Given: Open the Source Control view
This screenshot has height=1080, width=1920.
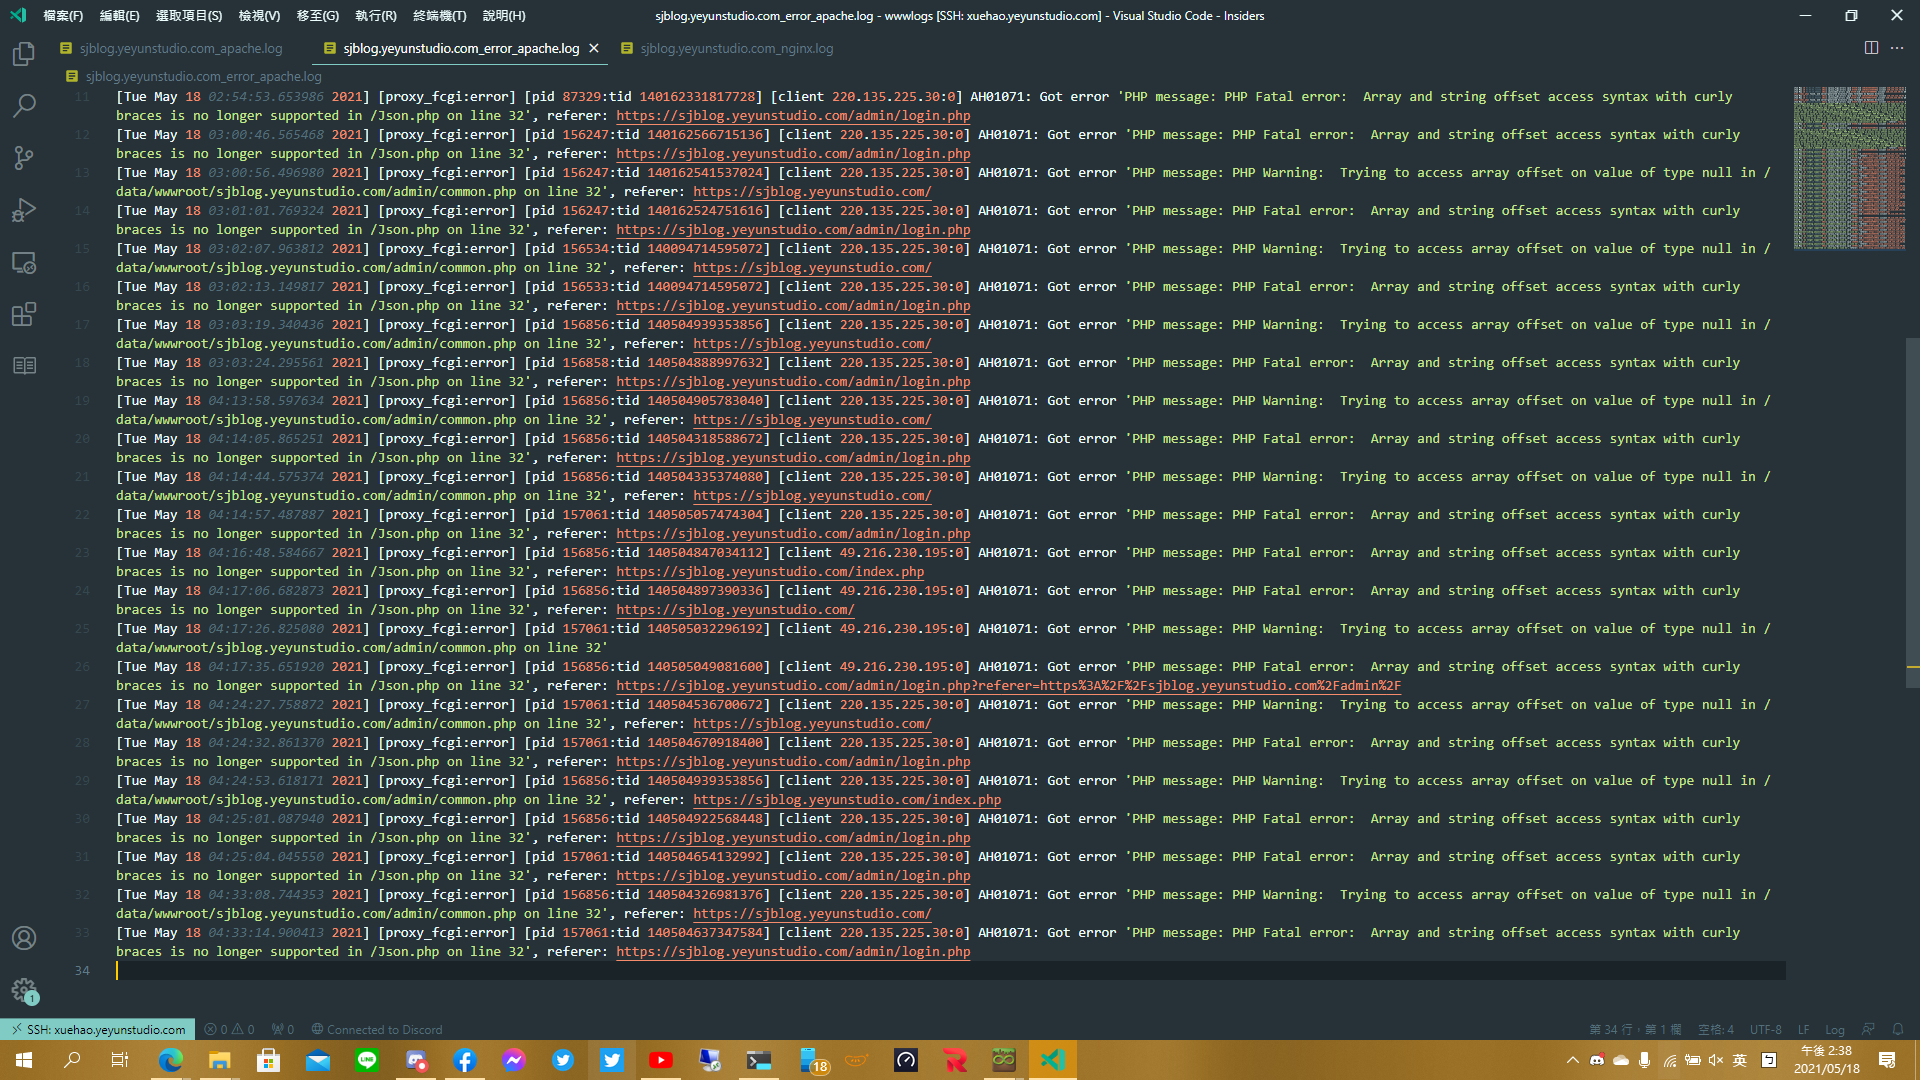Looking at the screenshot, I should [x=24, y=158].
